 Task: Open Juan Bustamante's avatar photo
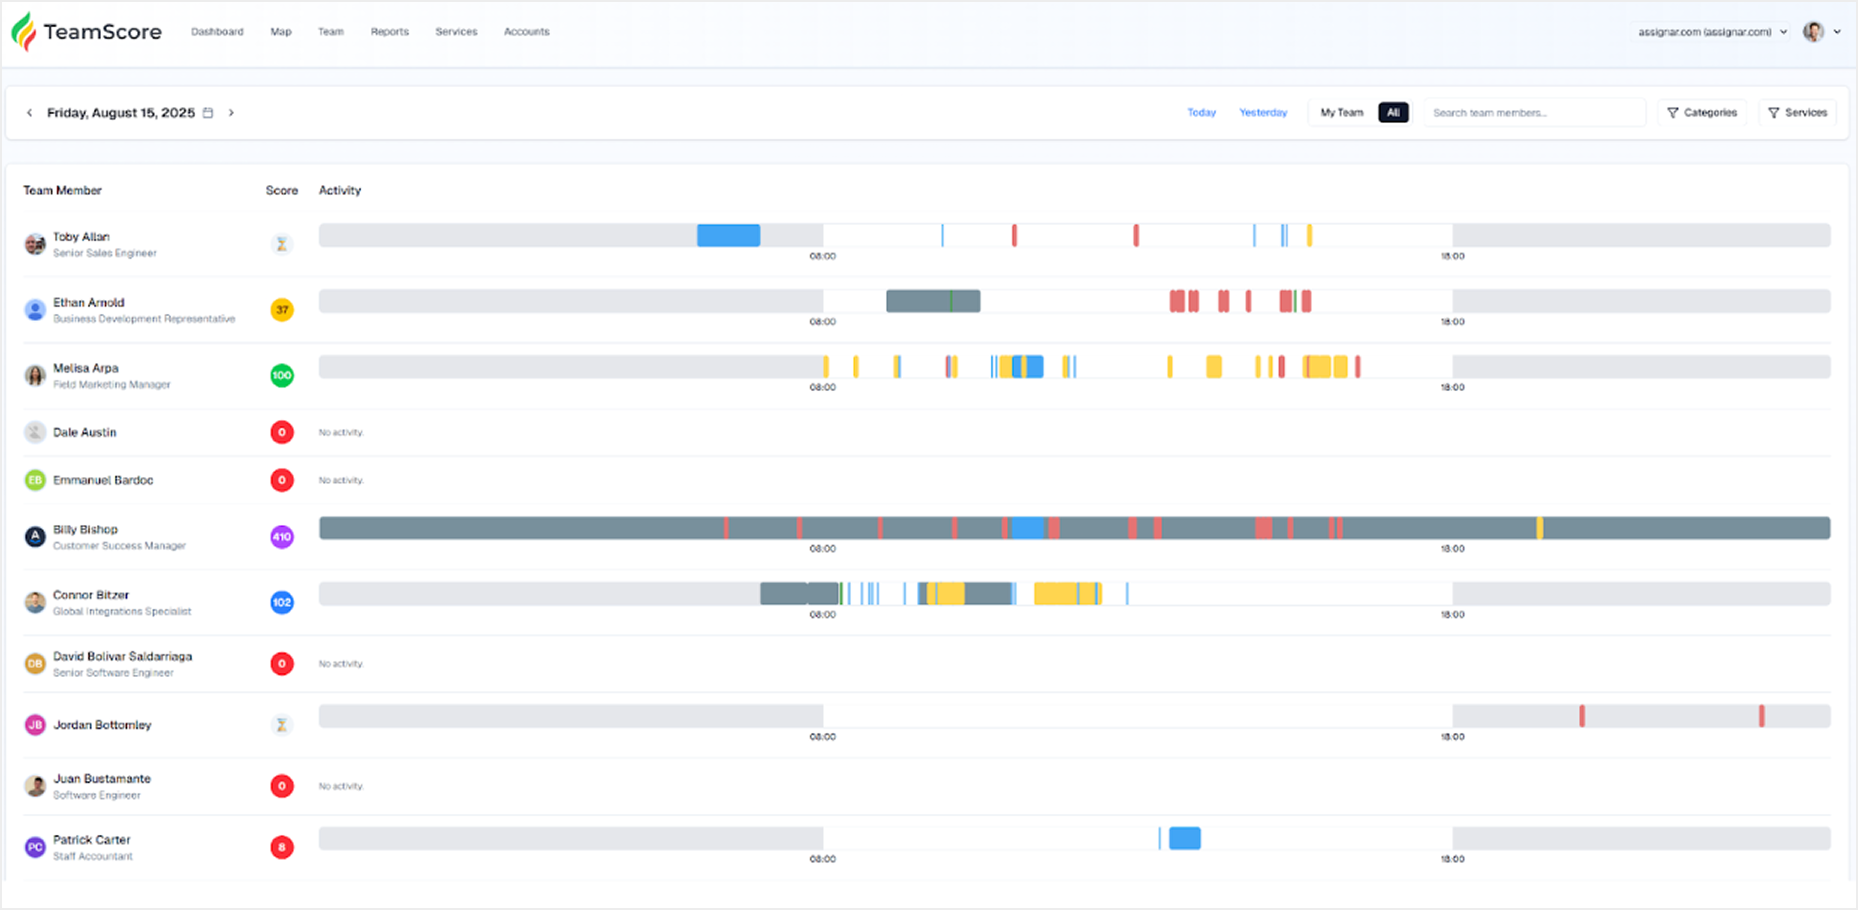click(x=35, y=786)
